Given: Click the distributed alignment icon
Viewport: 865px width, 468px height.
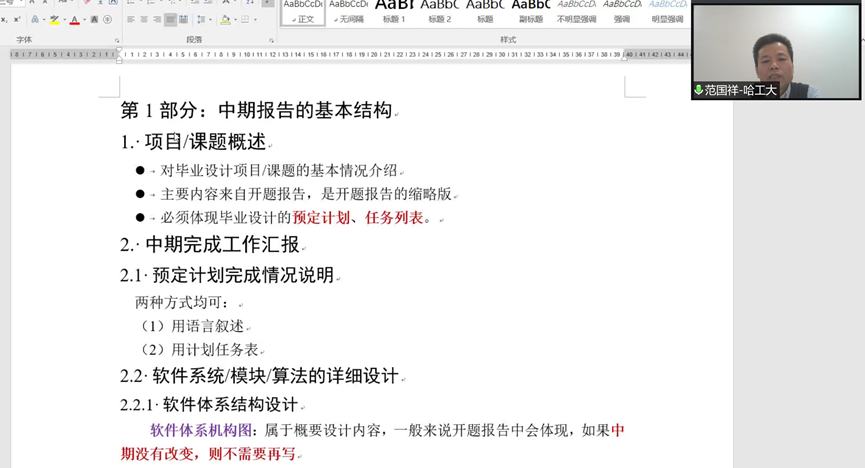Looking at the screenshot, I should point(183,19).
